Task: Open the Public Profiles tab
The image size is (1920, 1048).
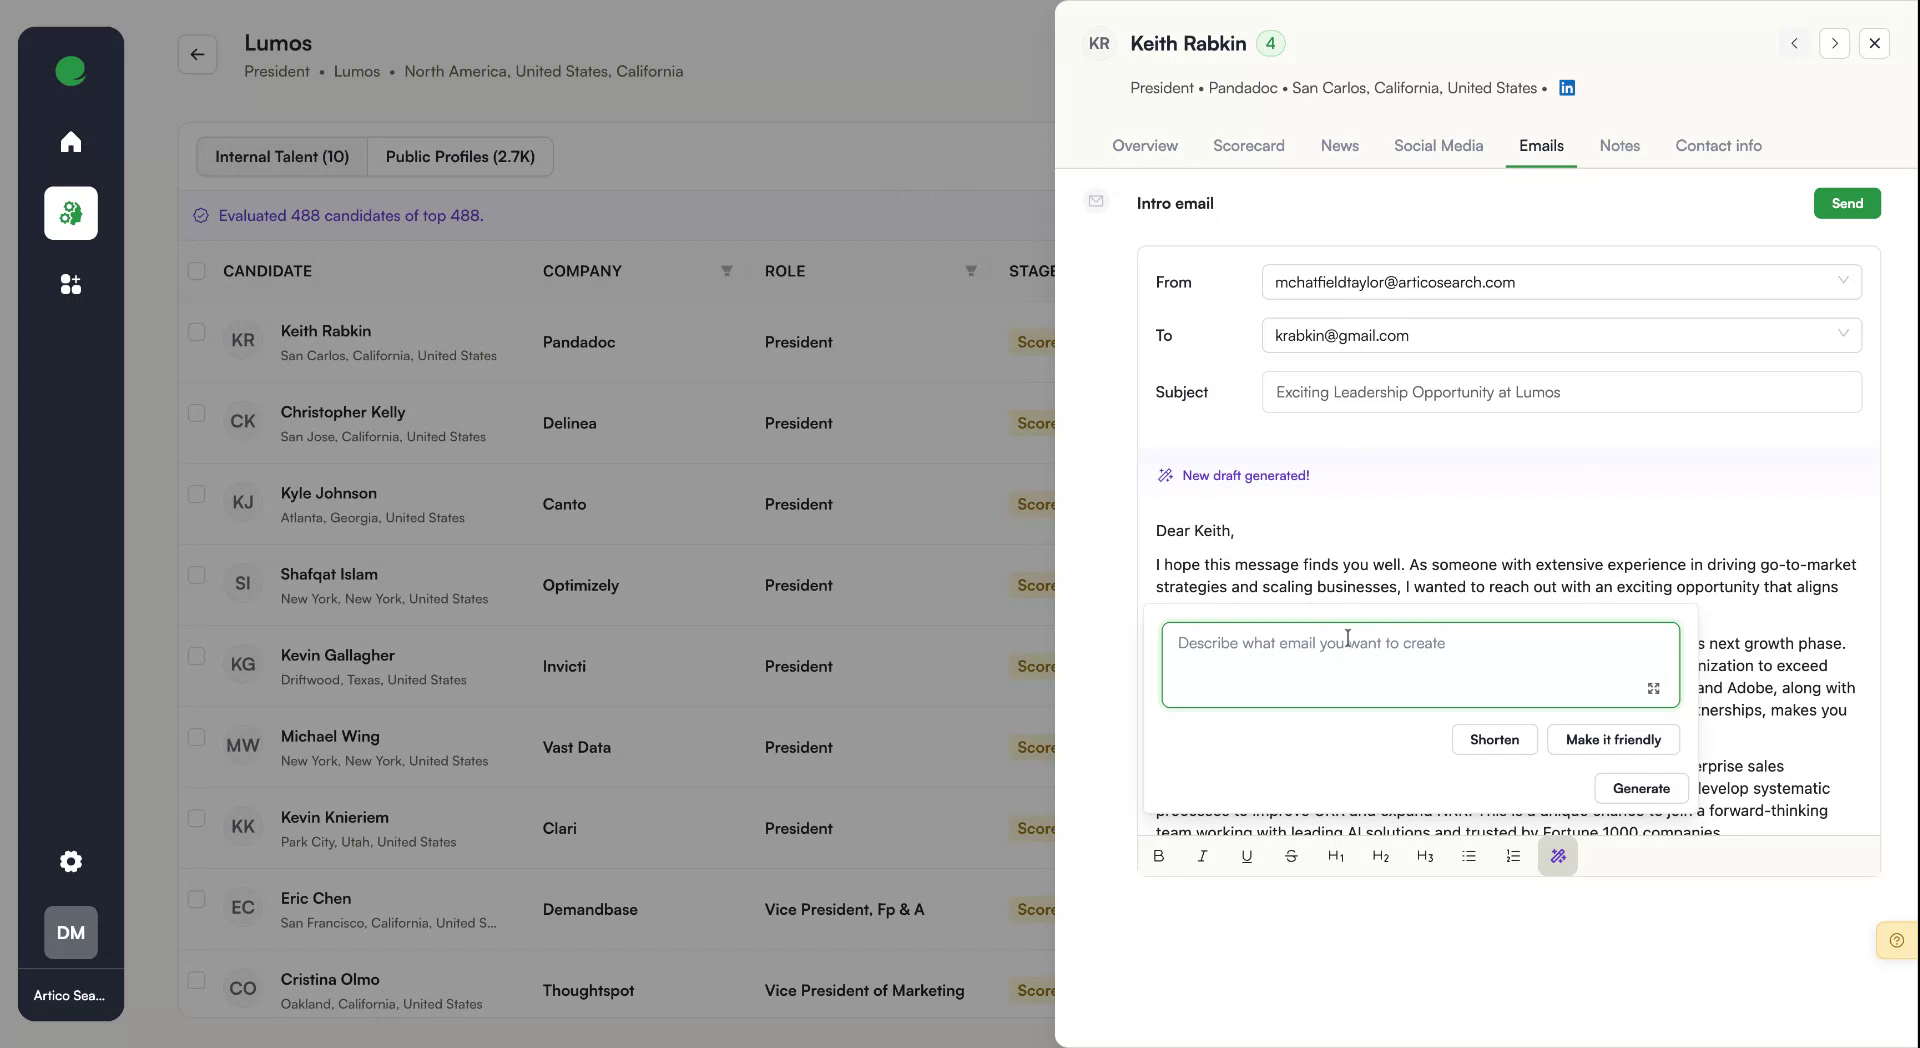Action: pos(460,156)
